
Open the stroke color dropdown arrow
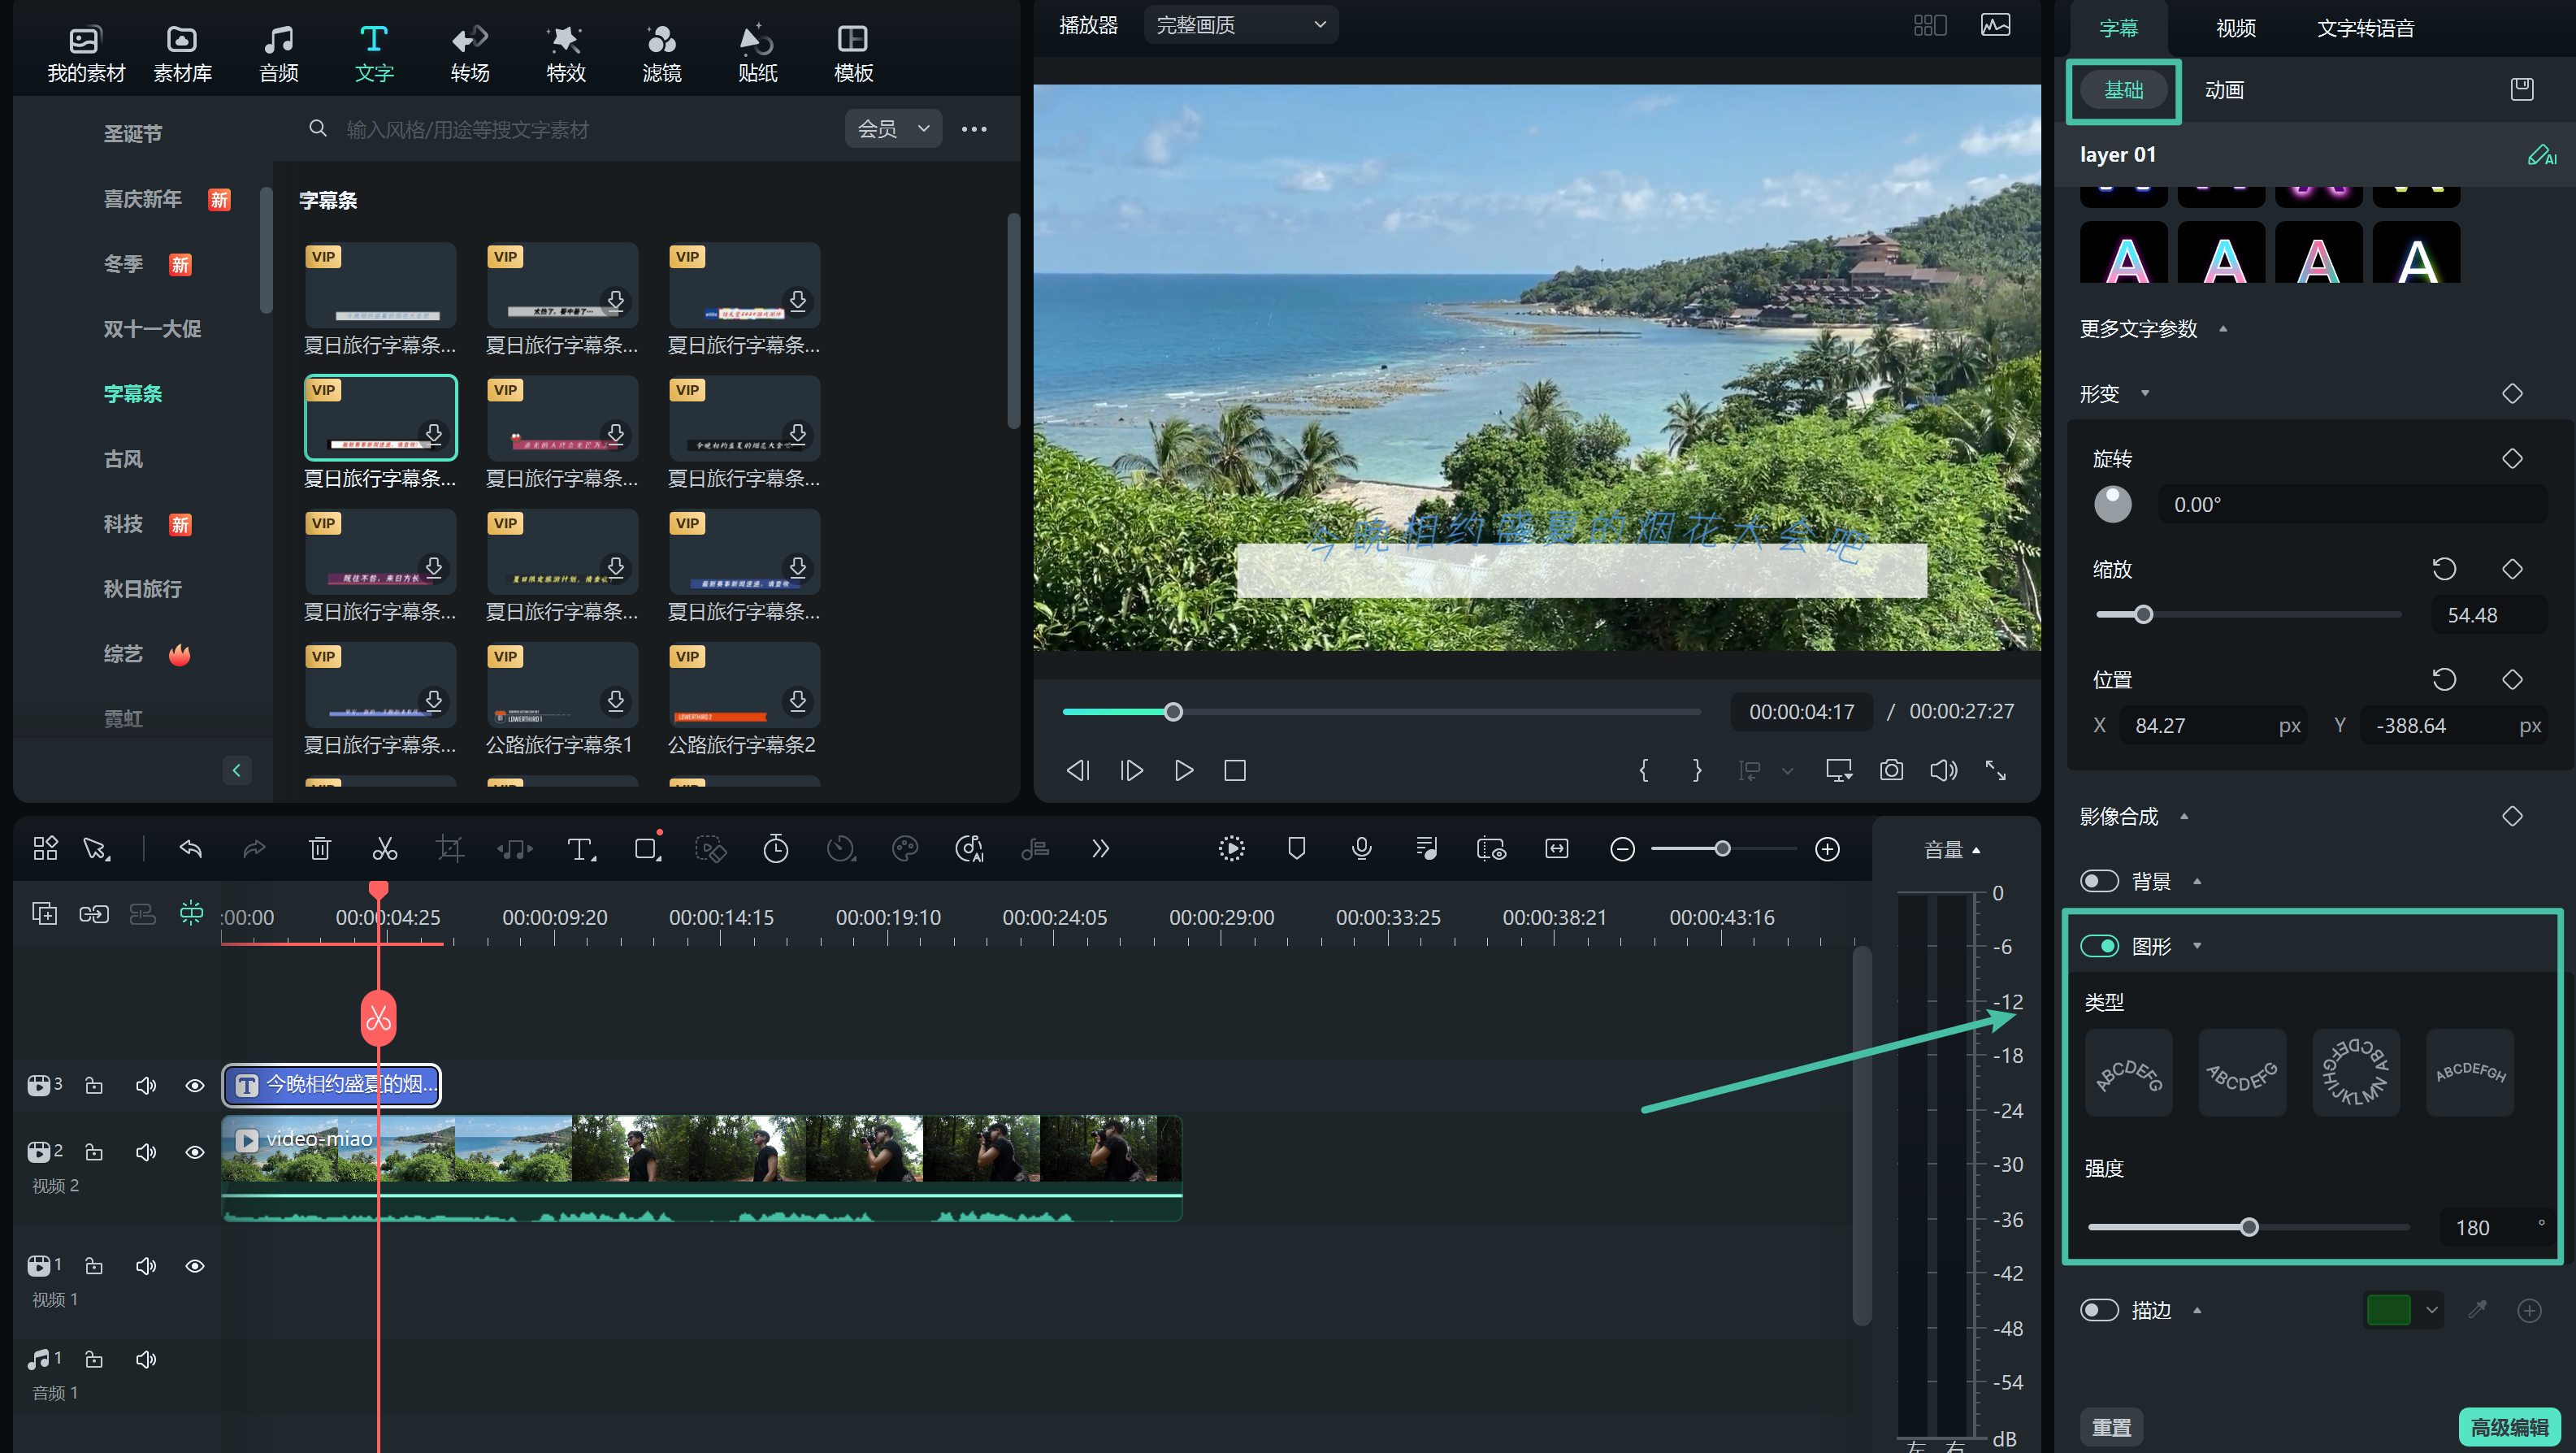(x=2431, y=1310)
